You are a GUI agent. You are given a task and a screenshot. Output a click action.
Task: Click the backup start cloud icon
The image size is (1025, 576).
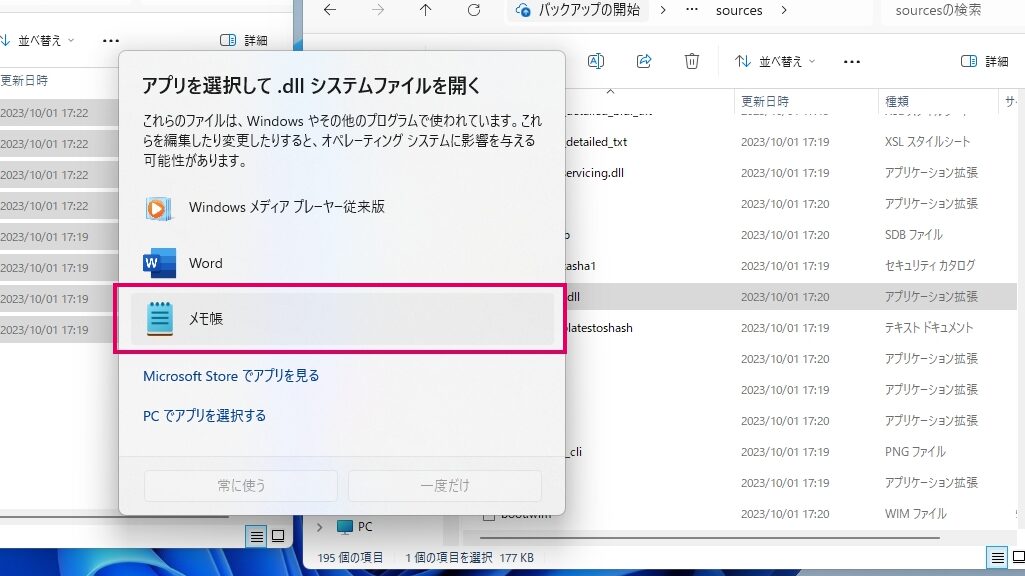[x=523, y=10]
